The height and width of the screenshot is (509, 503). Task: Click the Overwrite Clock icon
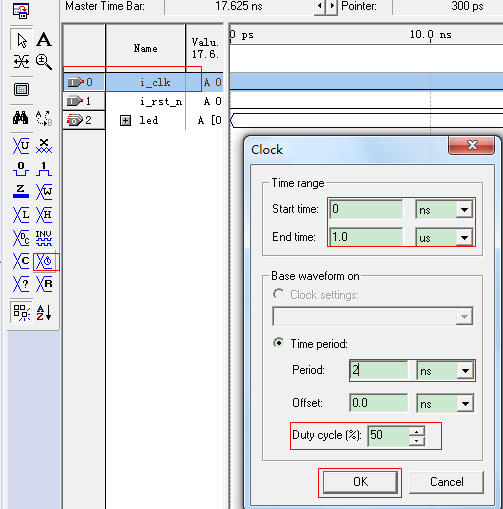click(x=45, y=261)
